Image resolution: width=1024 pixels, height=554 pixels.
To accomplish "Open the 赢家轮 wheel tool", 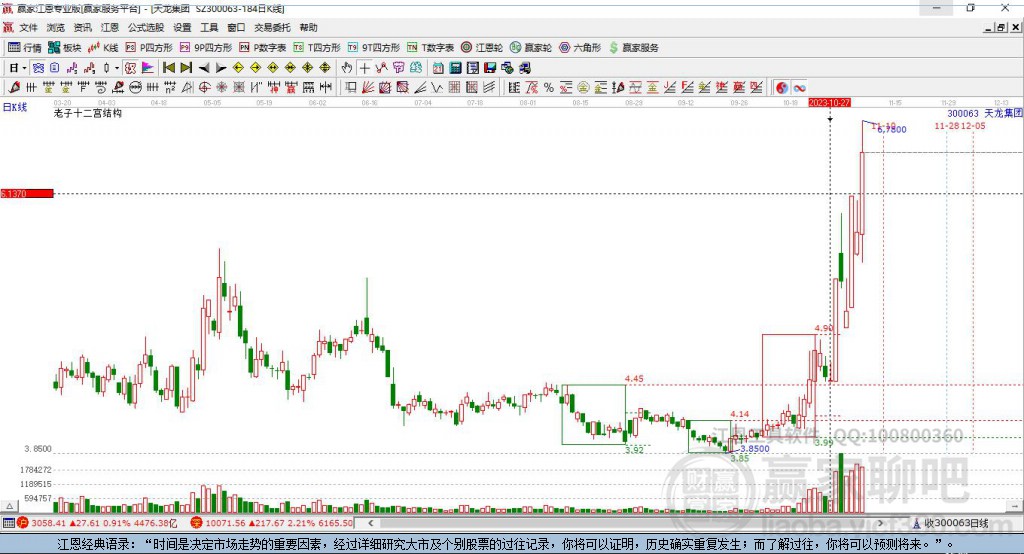I will [x=531, y=48].
